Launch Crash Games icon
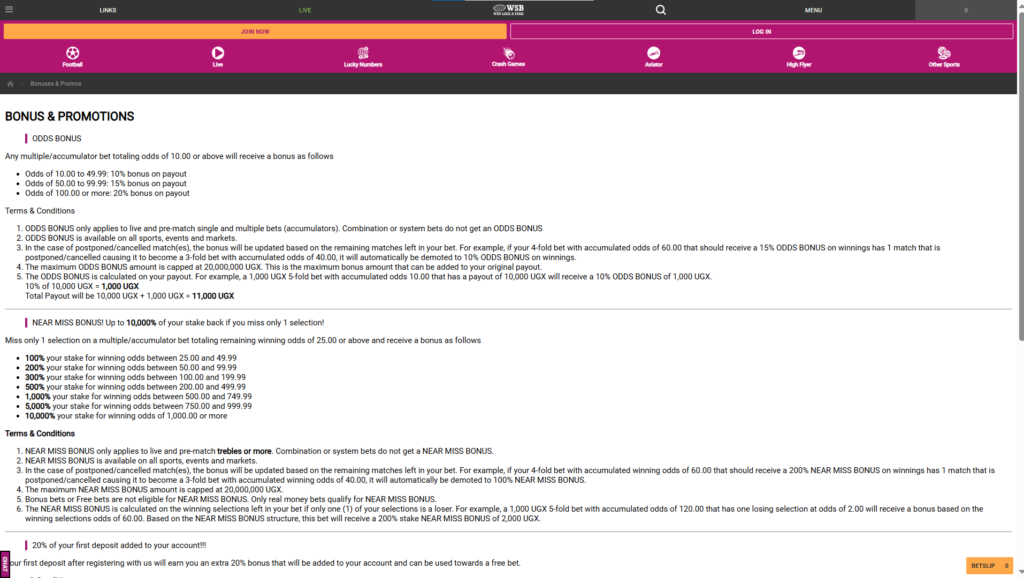This screenshot has width=1024, height=578. (508, 54)
